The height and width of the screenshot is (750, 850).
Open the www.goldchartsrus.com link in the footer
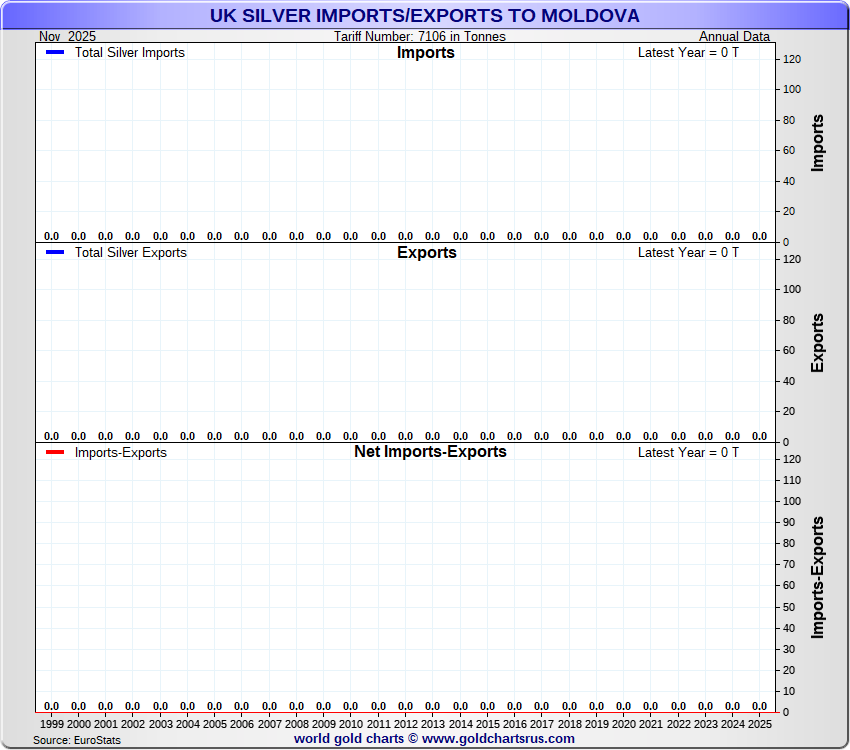click(x=498, y=739)
